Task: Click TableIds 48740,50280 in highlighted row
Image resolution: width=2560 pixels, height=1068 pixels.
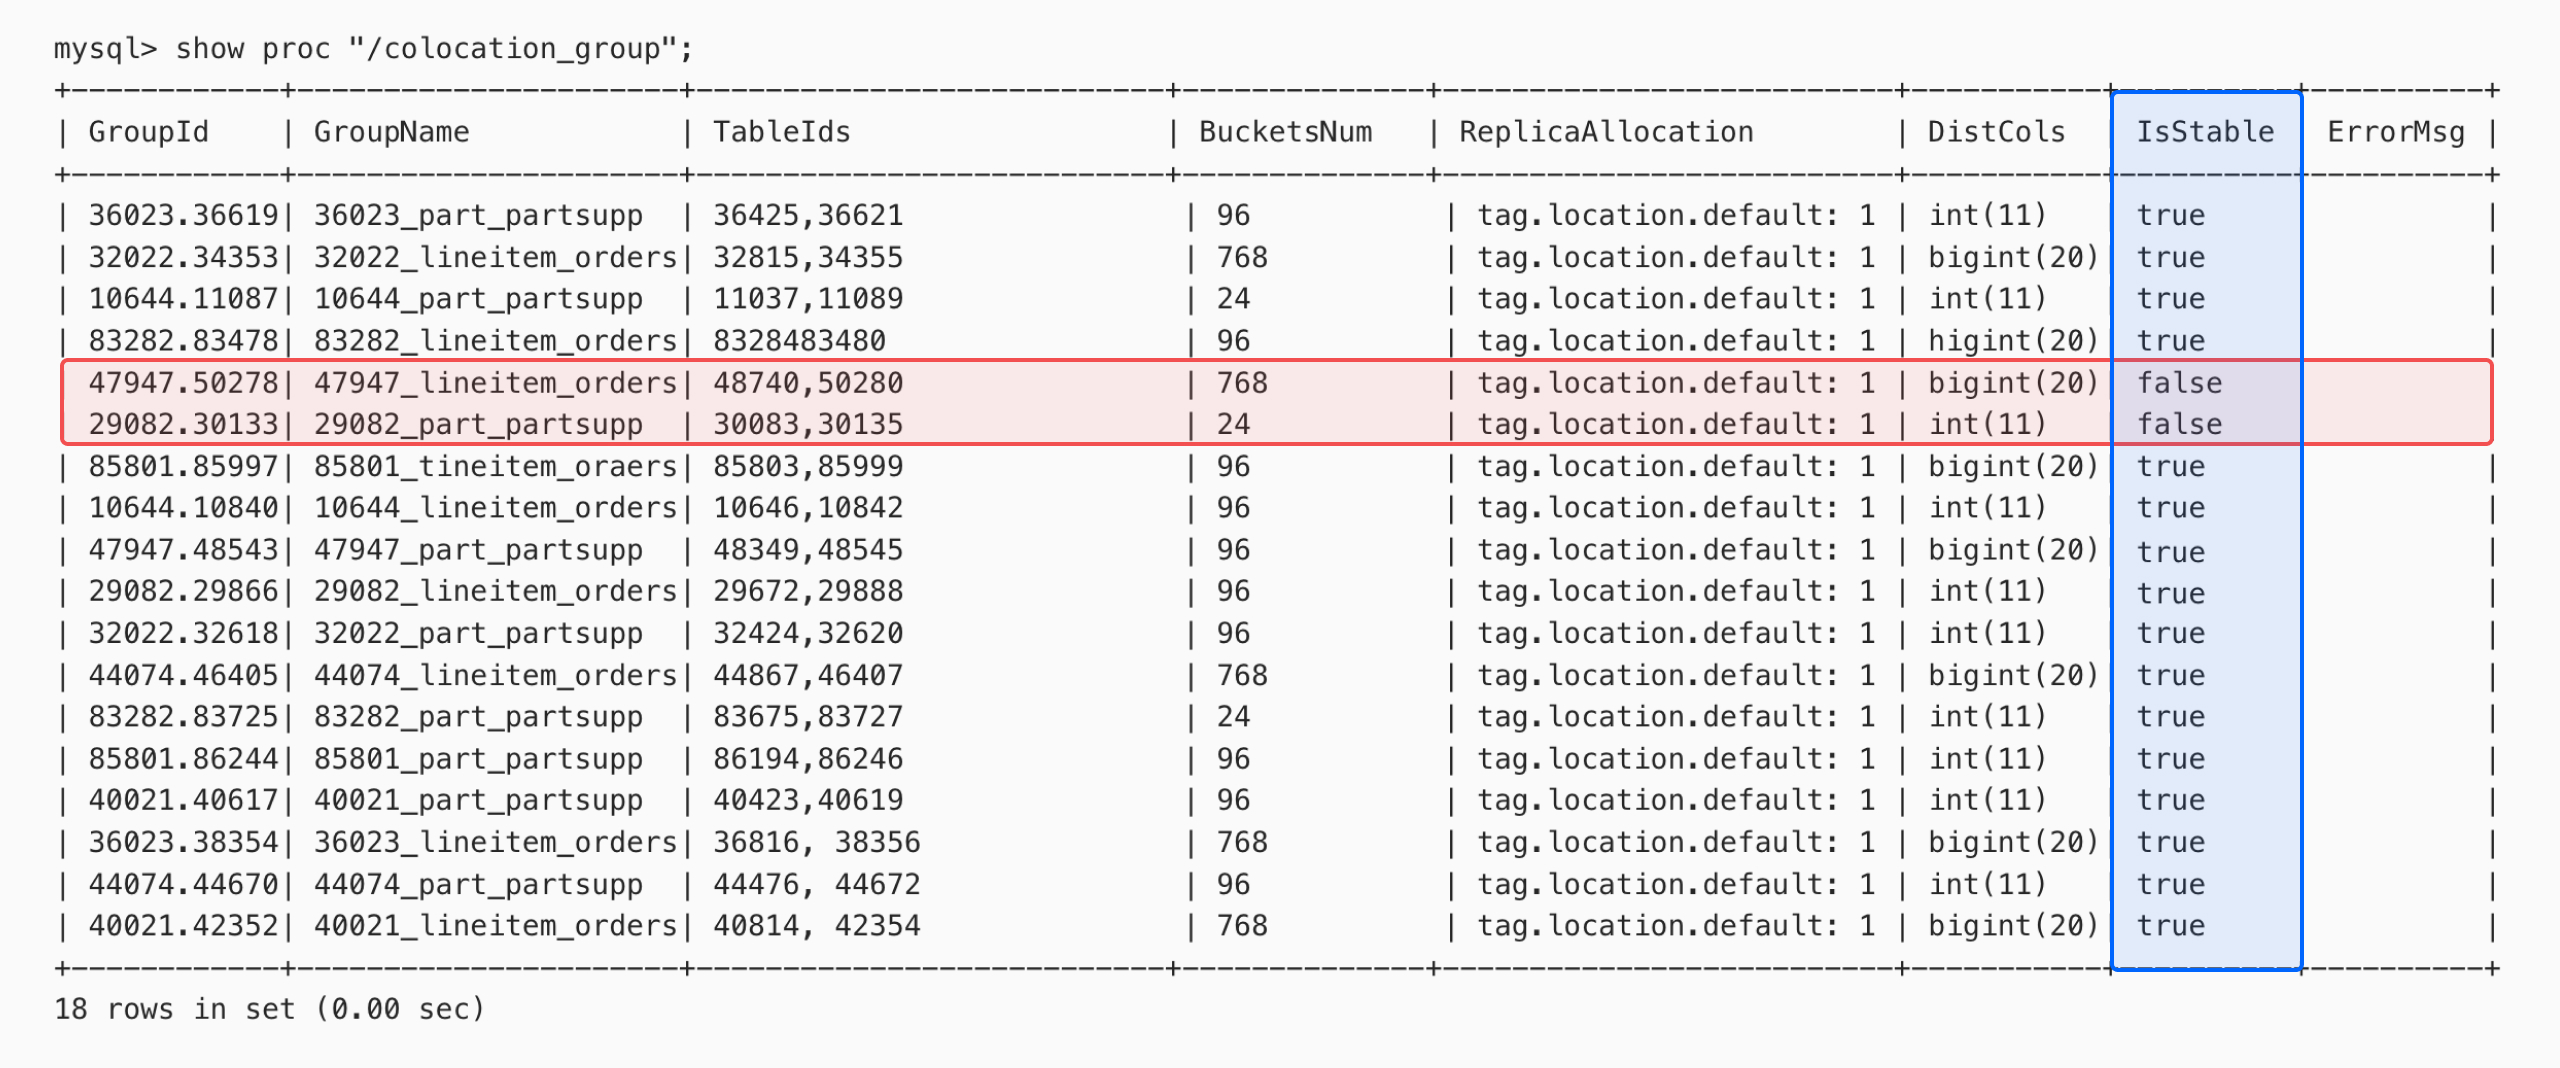Action: pyautogui.click(x=810, y=382)
